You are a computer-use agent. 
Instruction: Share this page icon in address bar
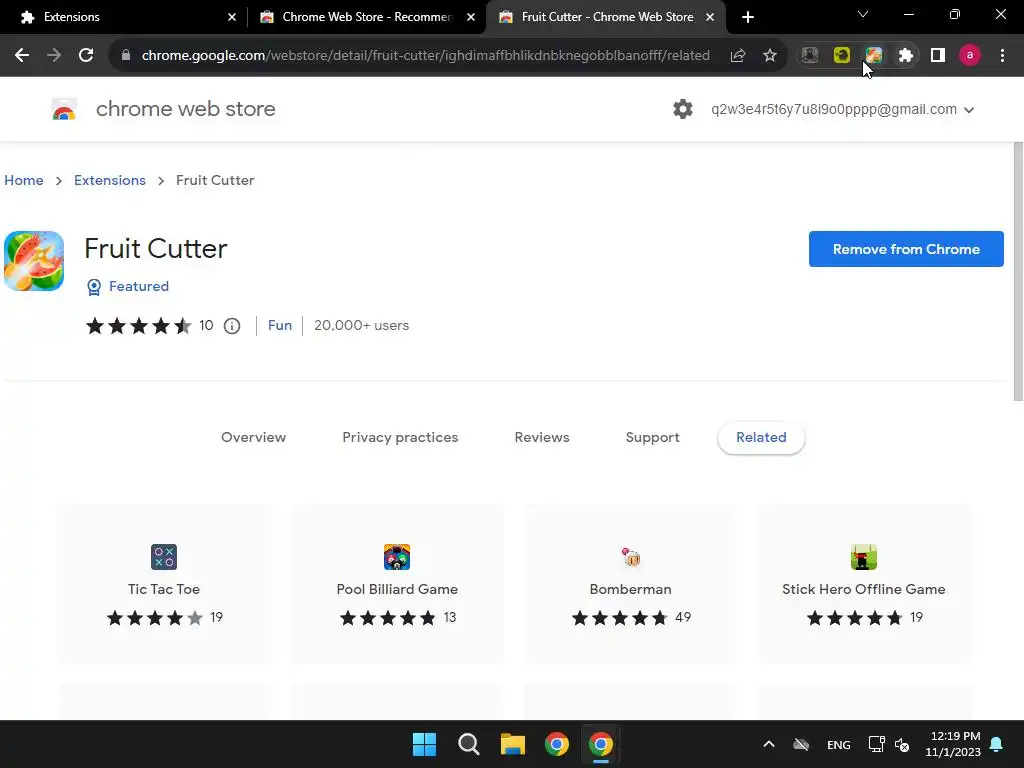[x=738, y=56]
